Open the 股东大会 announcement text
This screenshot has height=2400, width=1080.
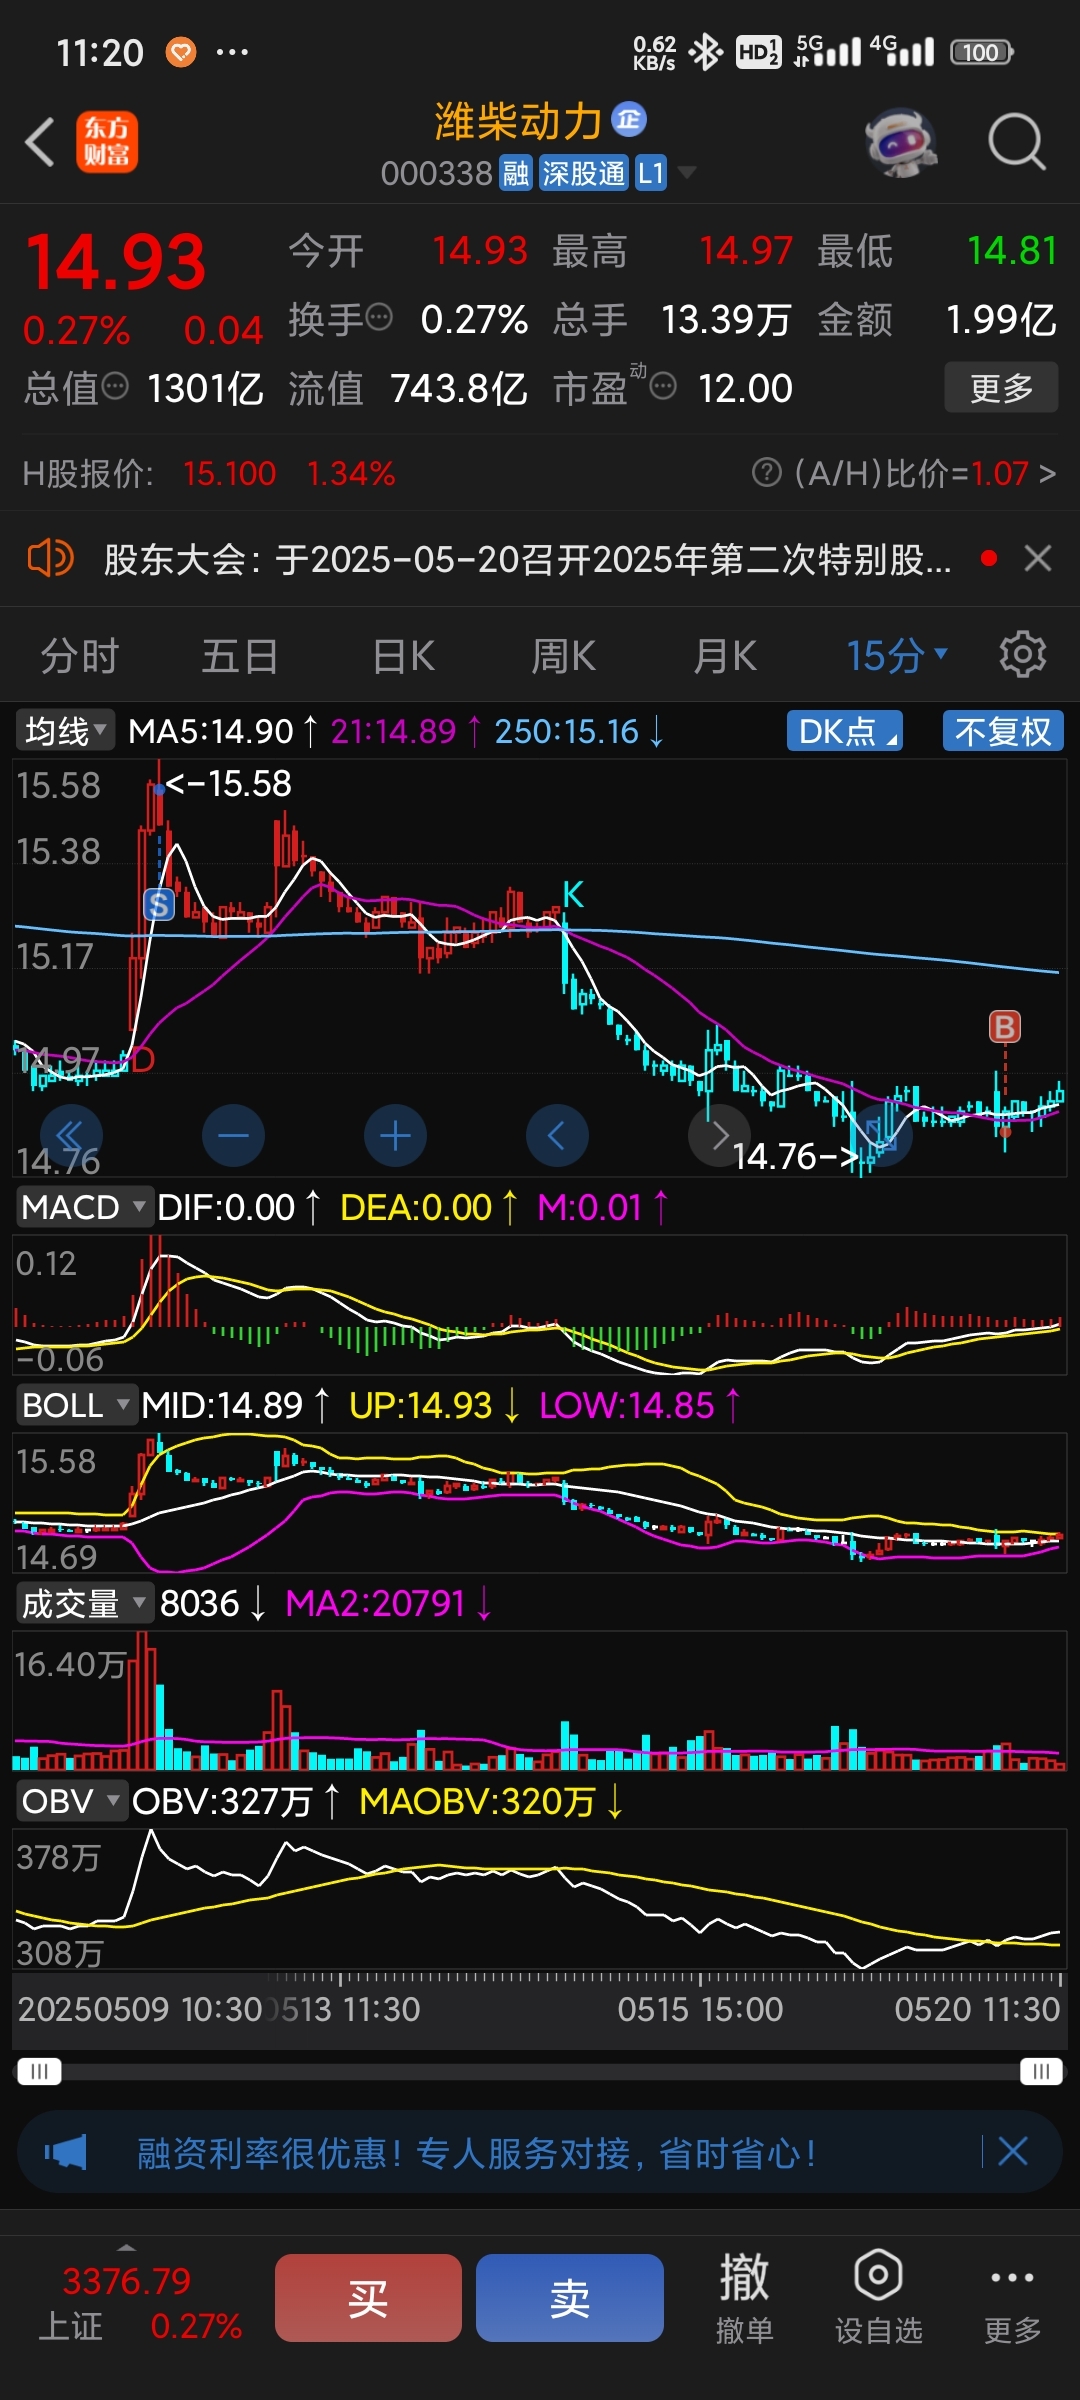tap(527, 559)
